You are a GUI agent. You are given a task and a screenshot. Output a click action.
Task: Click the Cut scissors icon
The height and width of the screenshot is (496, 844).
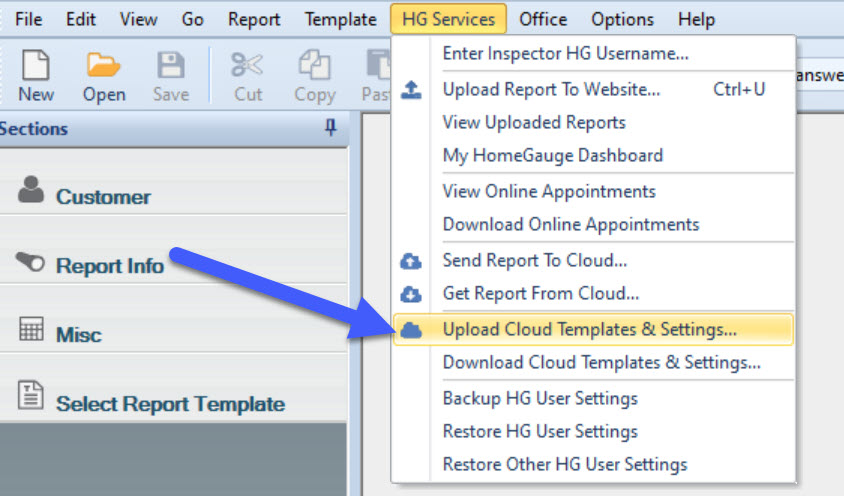(x=247, y=65)
